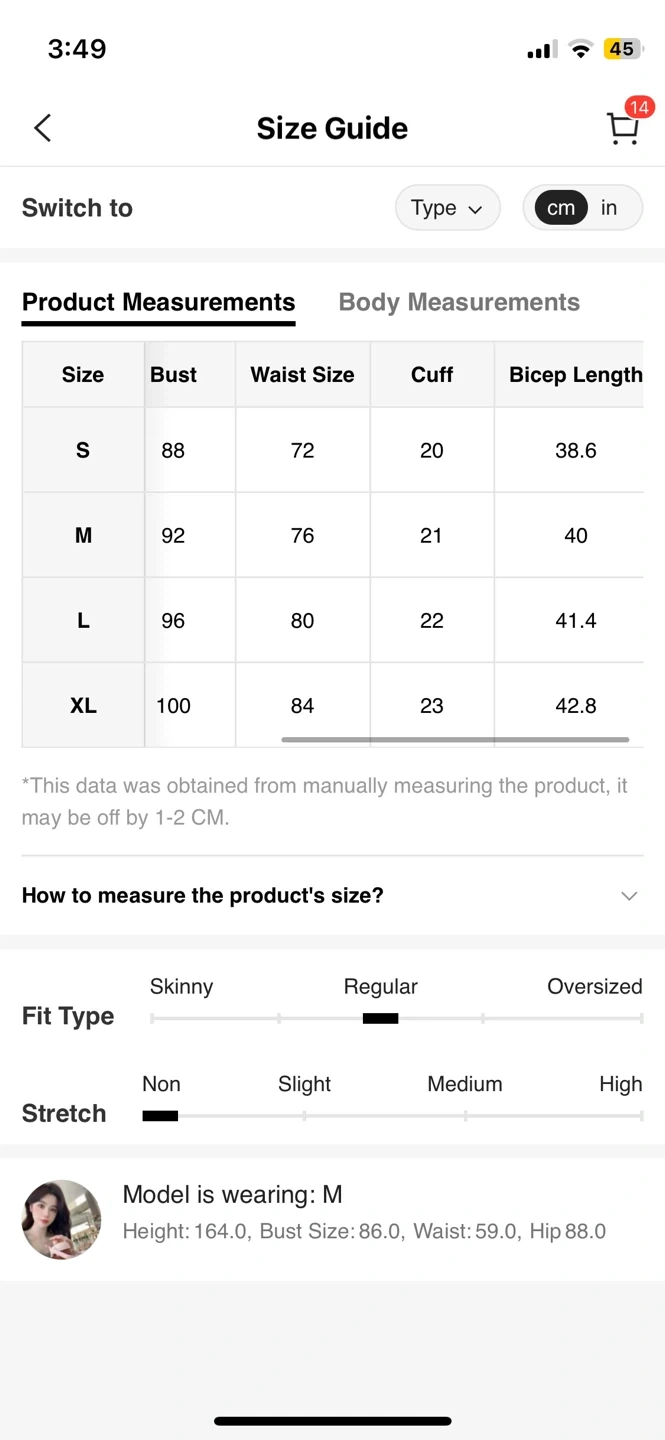Expand How to measure the product's size
The height and width of the screenshot is (1440, 665).
203,896
